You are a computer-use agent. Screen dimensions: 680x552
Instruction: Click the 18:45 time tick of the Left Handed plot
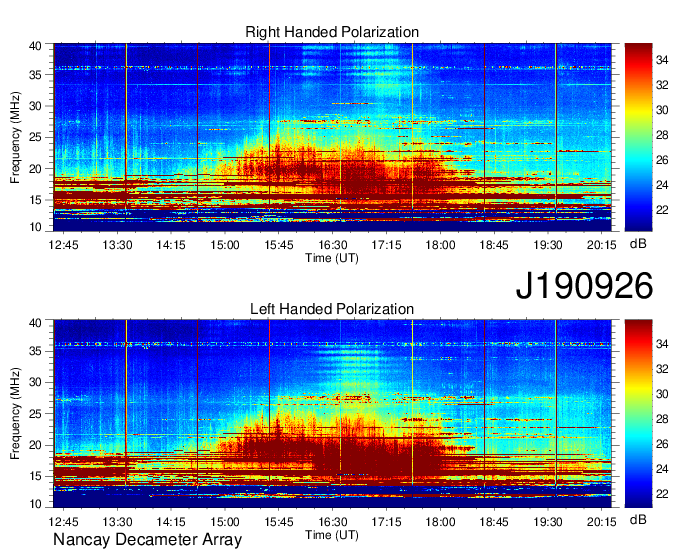(x=494, y=522)
